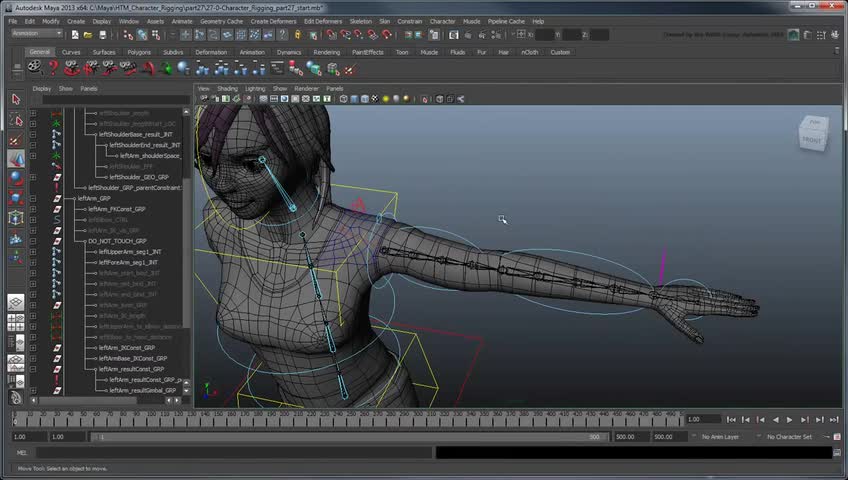Click the MEL command input field
The height and width of the screenshot is (480, 848).
tap(230, 452)
